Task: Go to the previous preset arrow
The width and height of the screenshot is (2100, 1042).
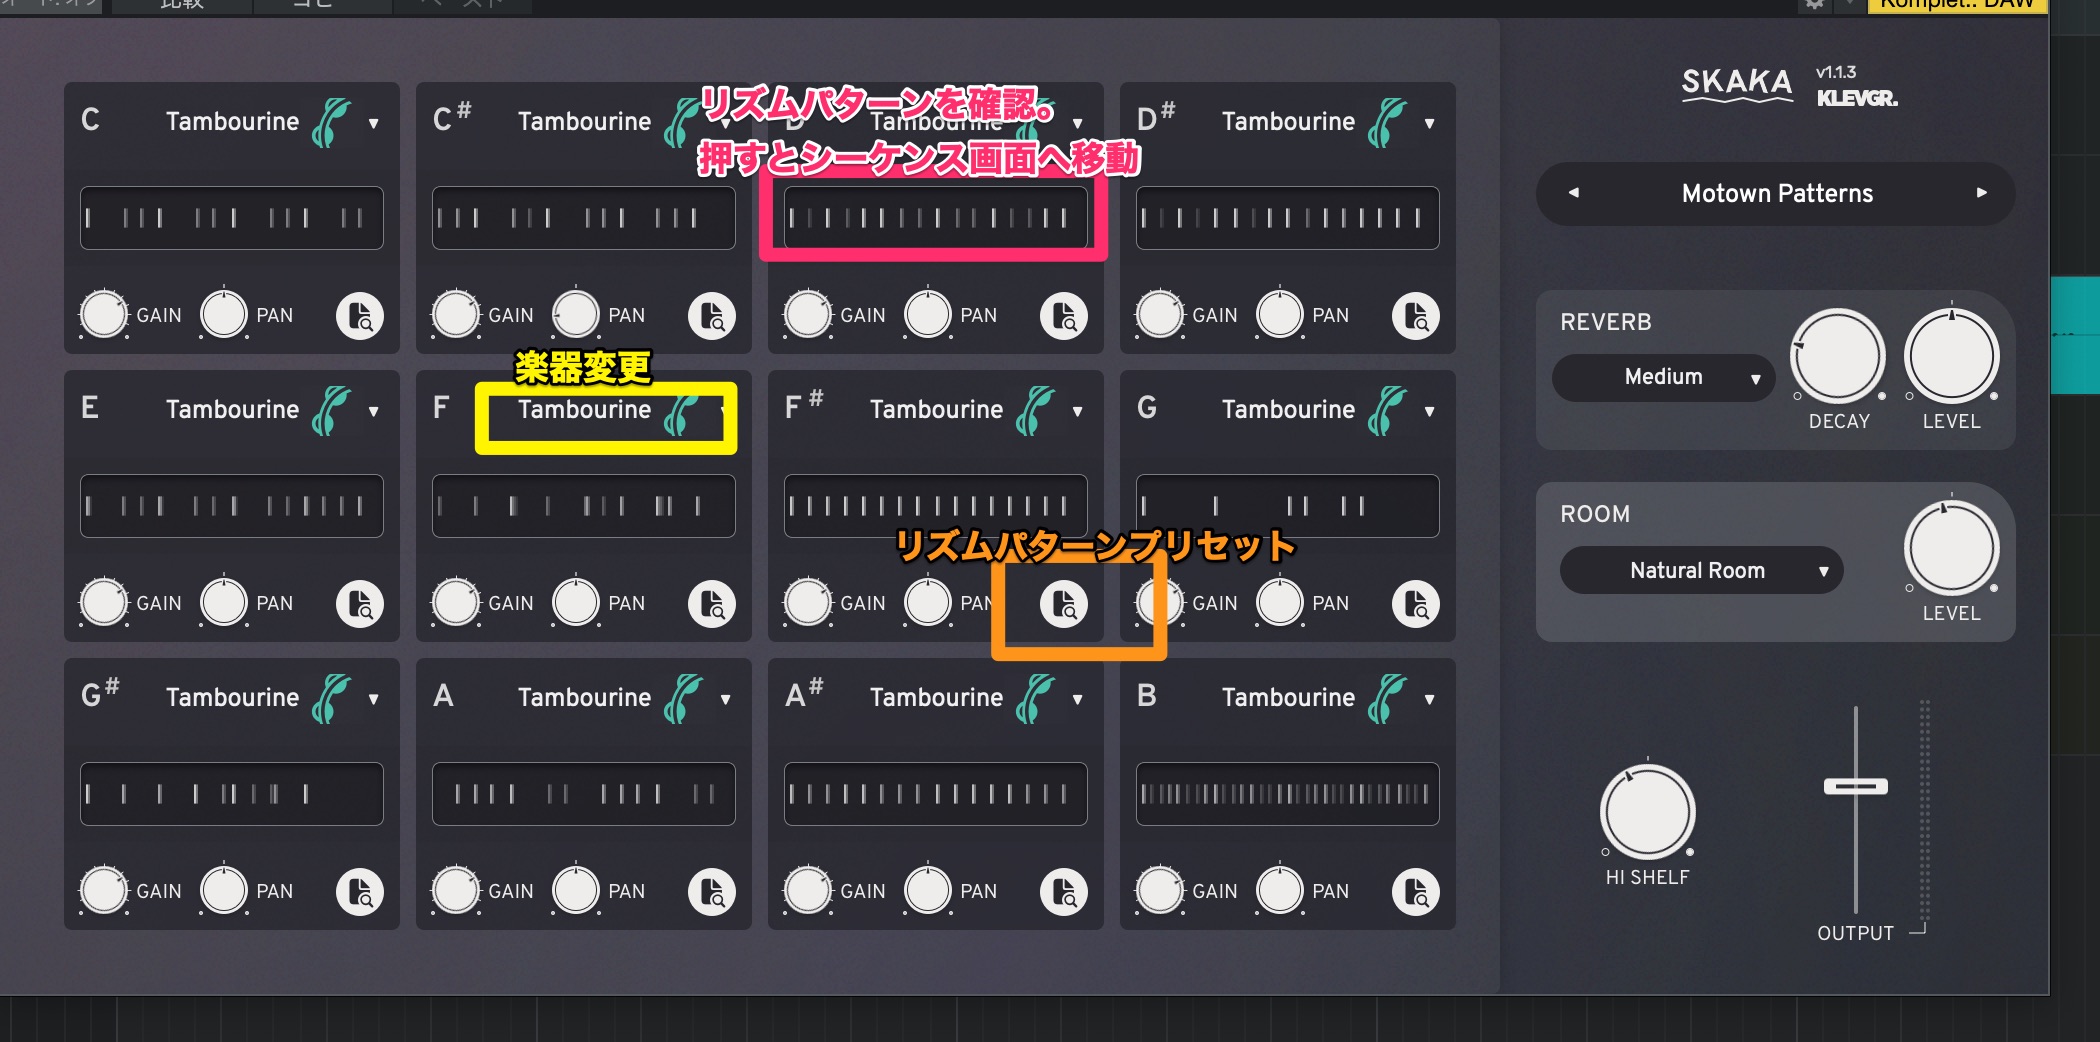Action: click(1573, 193)
